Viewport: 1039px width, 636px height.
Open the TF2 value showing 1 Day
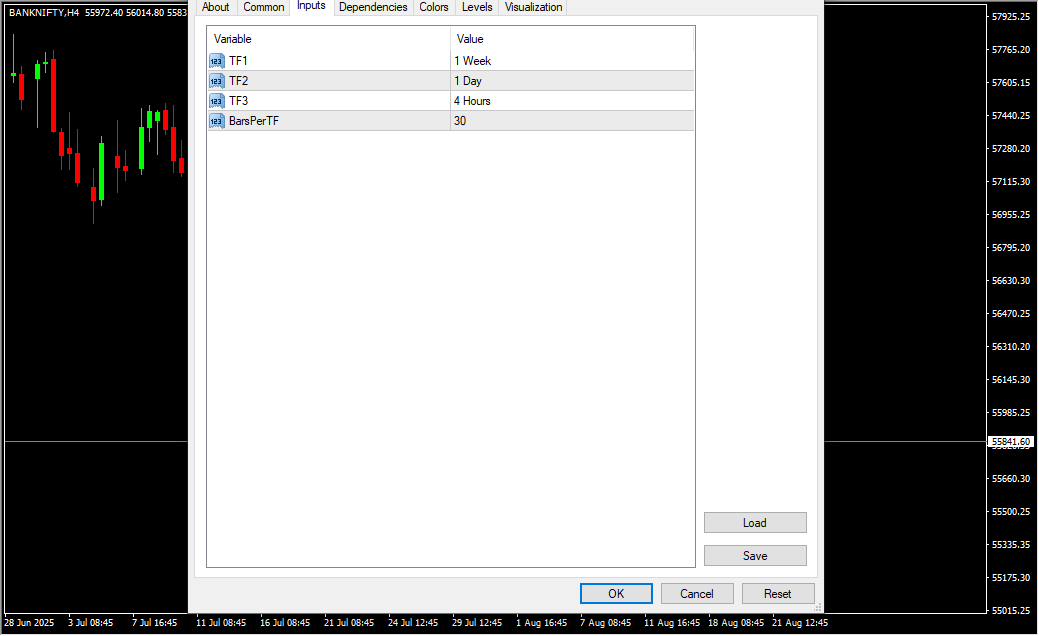point(571,81)
